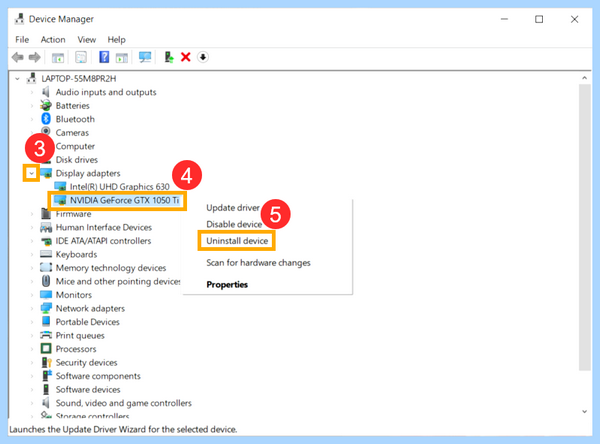Select the Disk drives label

pos(77,160)
